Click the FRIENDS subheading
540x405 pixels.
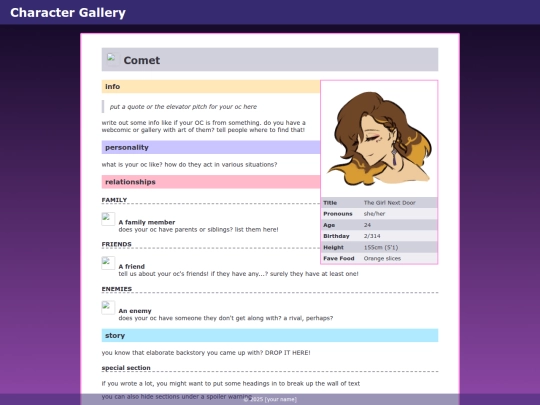(116, 244)
